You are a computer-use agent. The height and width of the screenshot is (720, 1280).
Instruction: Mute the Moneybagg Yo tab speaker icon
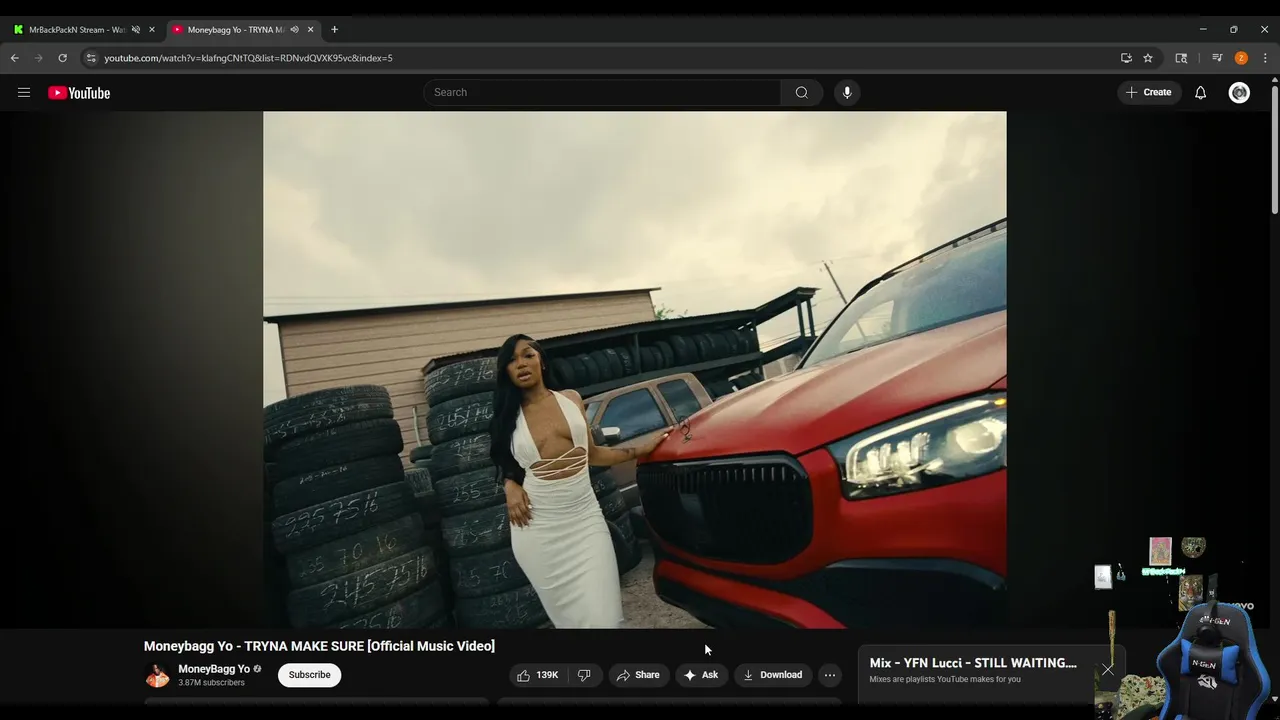pos(294,30)
